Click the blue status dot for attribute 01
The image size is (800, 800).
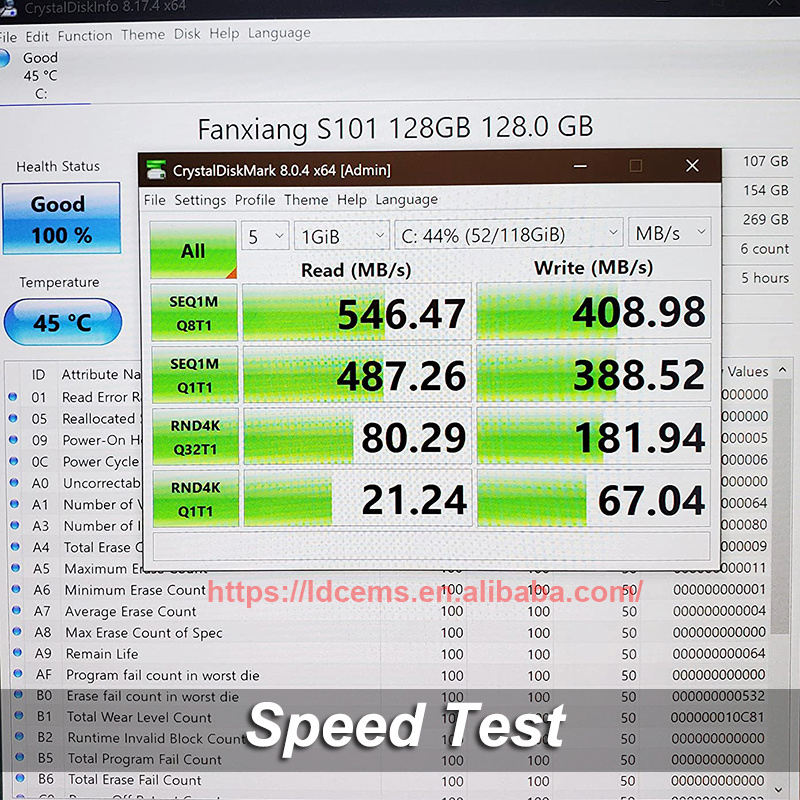coord(13,396)
